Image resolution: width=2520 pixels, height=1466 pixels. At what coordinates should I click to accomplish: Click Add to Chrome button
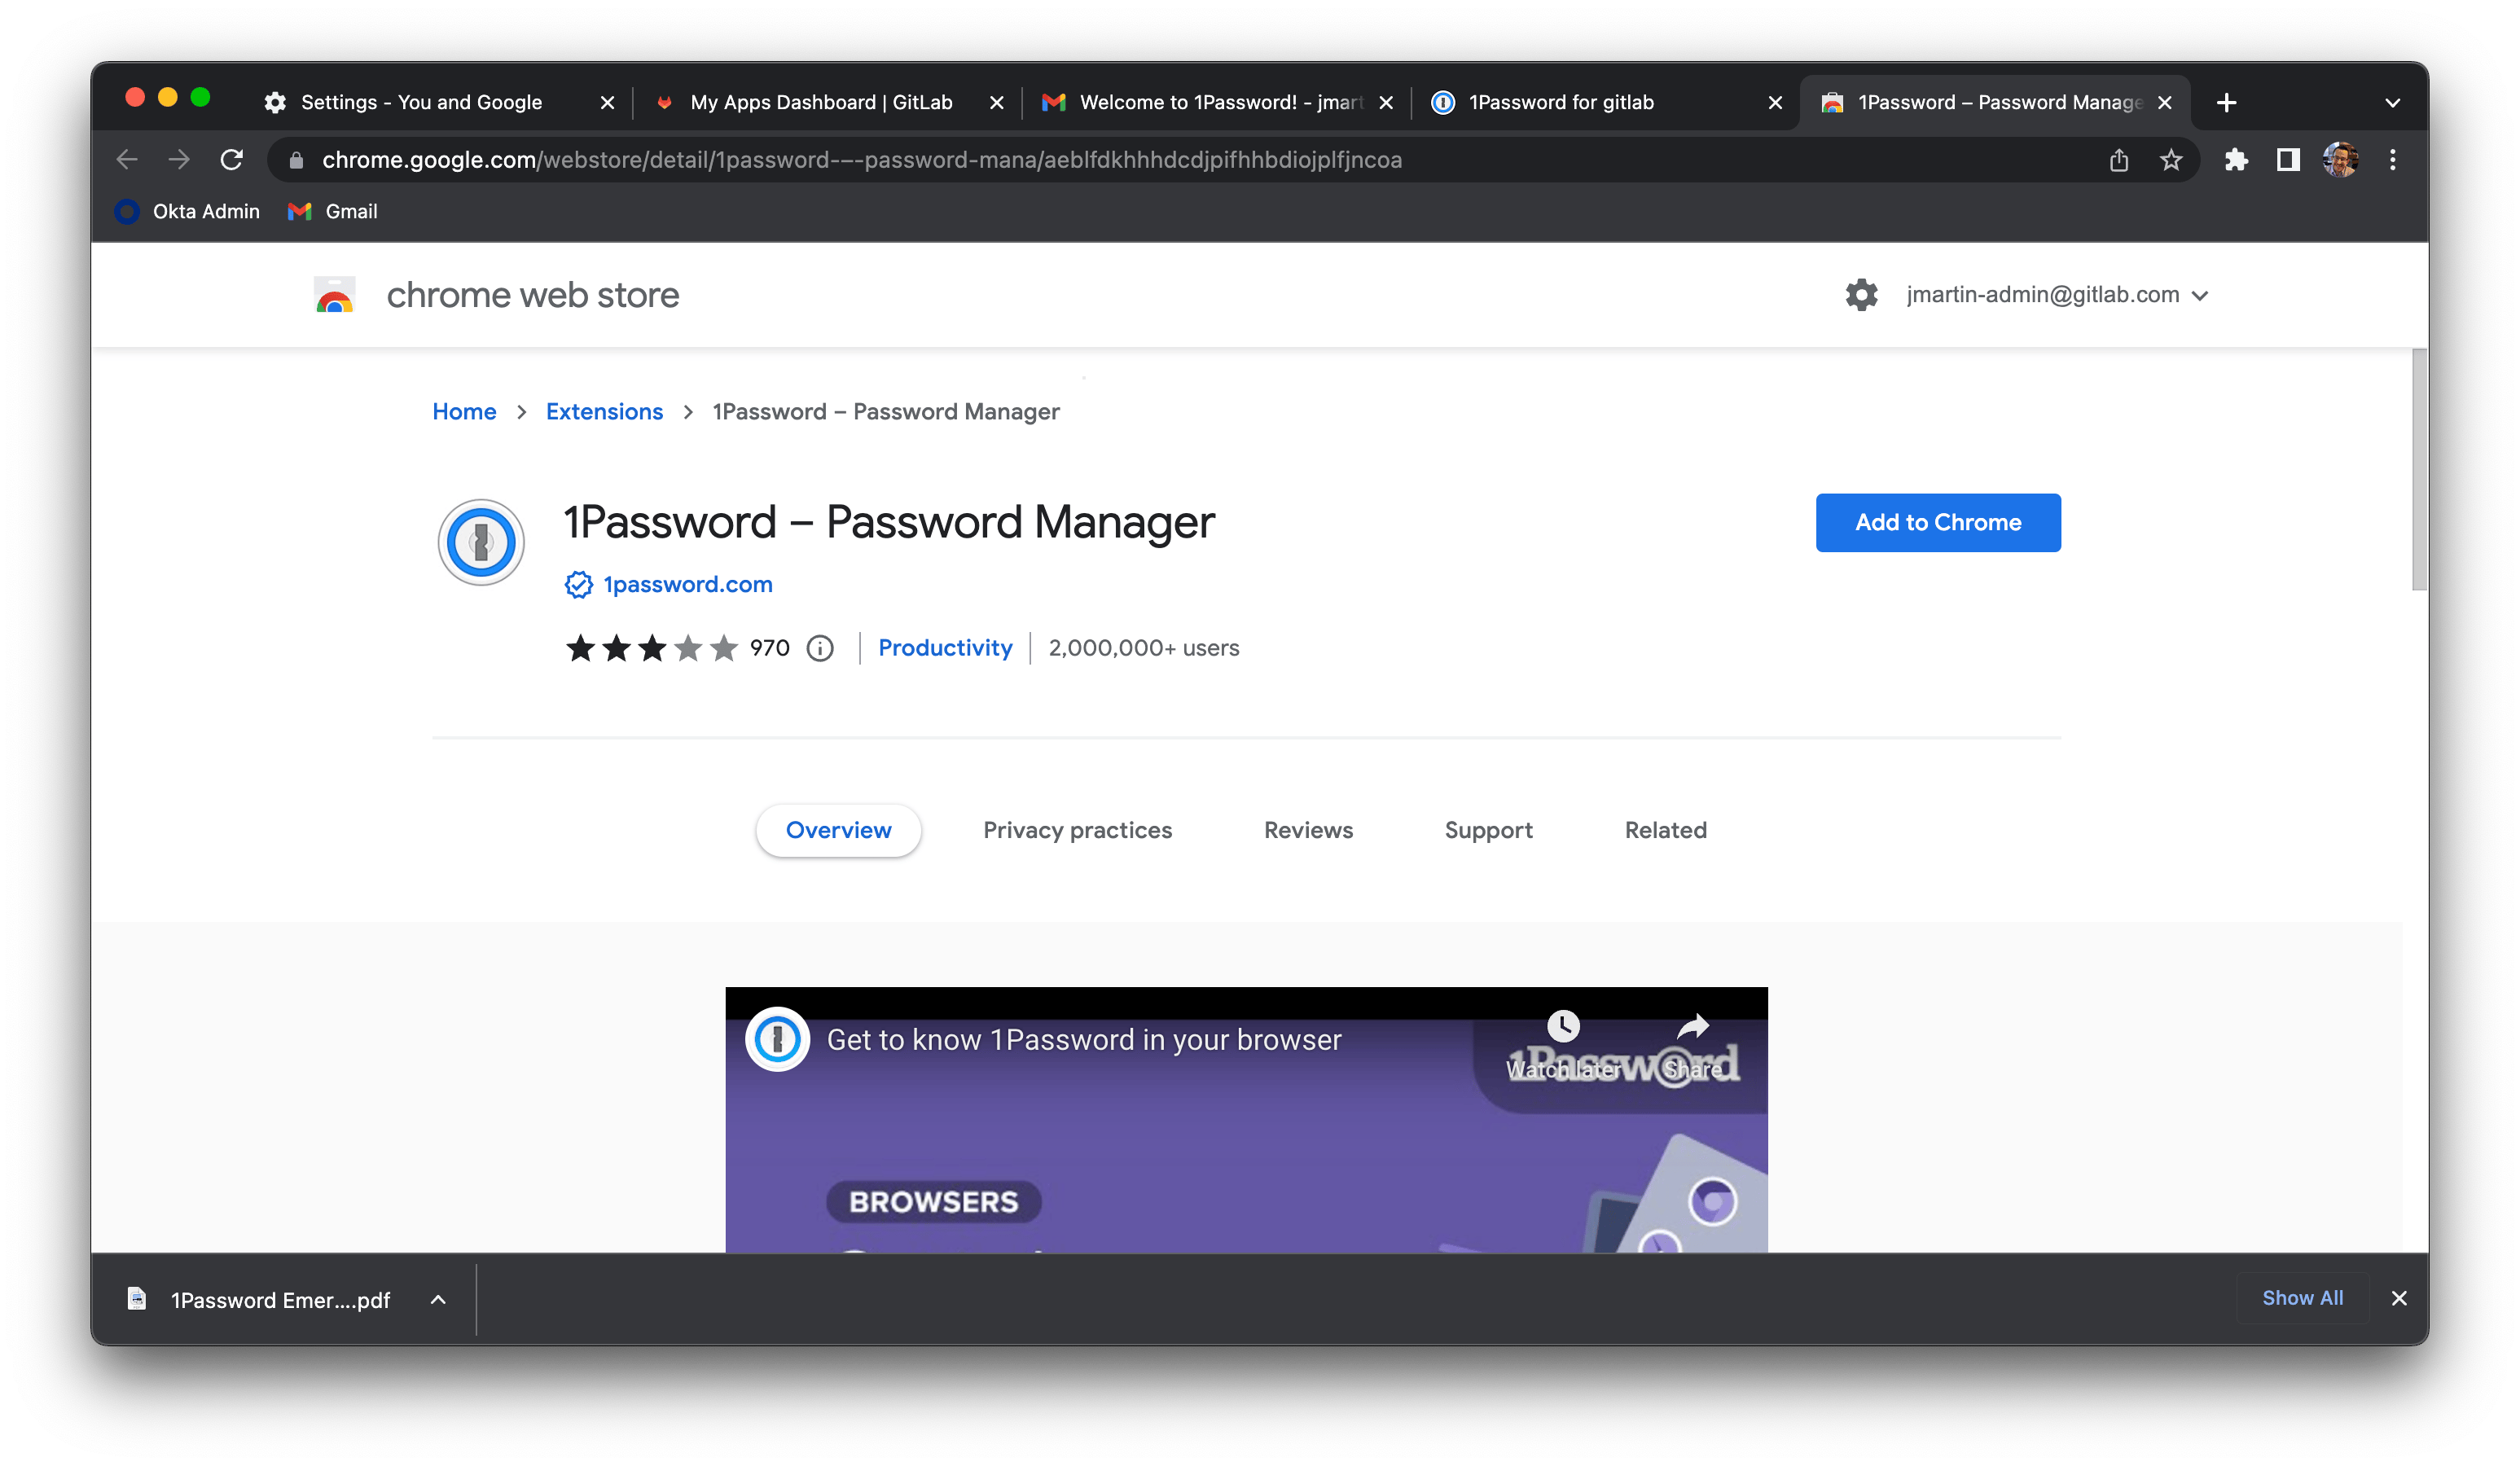pyautogui.click(x=1938, y=522)
